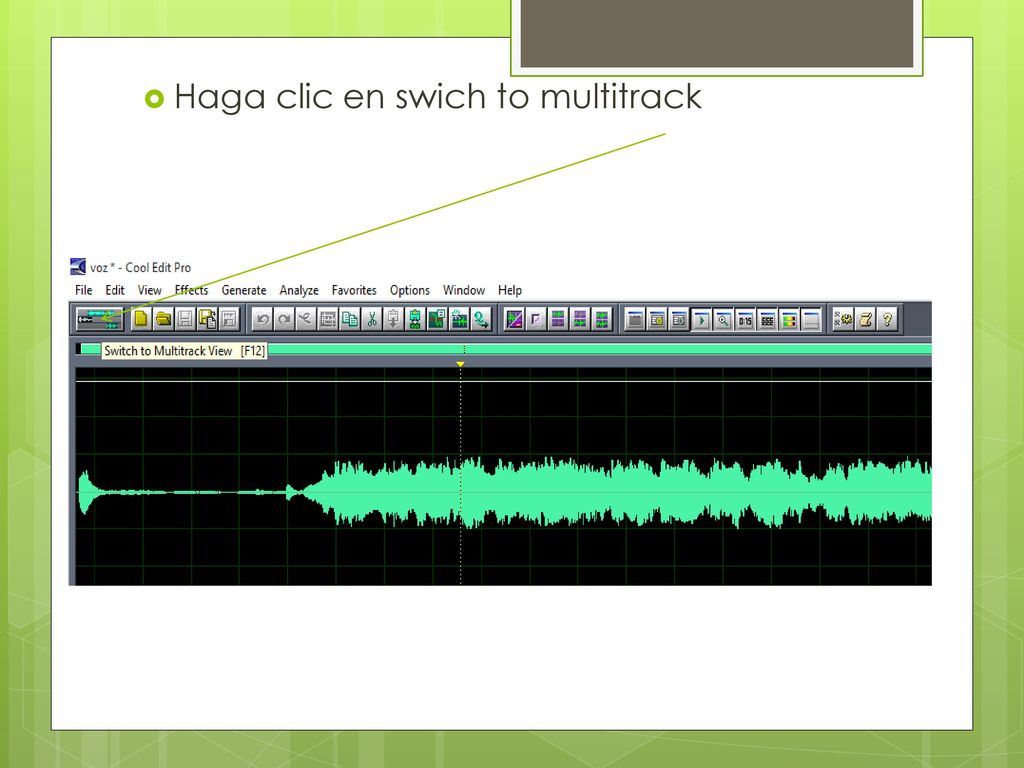The width and height of the screenshot is (1024, 768).
Task: Toggle the Selection/View controls icon
Action: (x=767, y=319)
